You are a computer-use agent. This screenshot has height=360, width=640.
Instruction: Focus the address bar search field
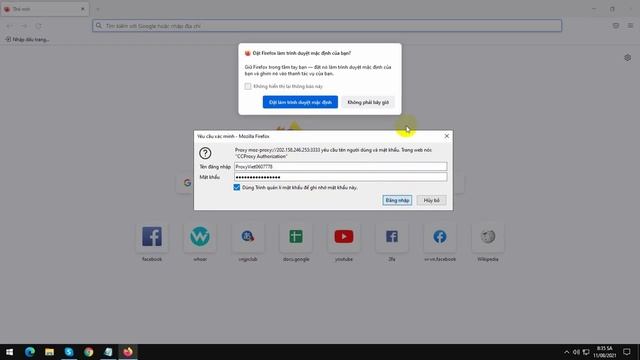pyautogui.click(x=327, y=26)
